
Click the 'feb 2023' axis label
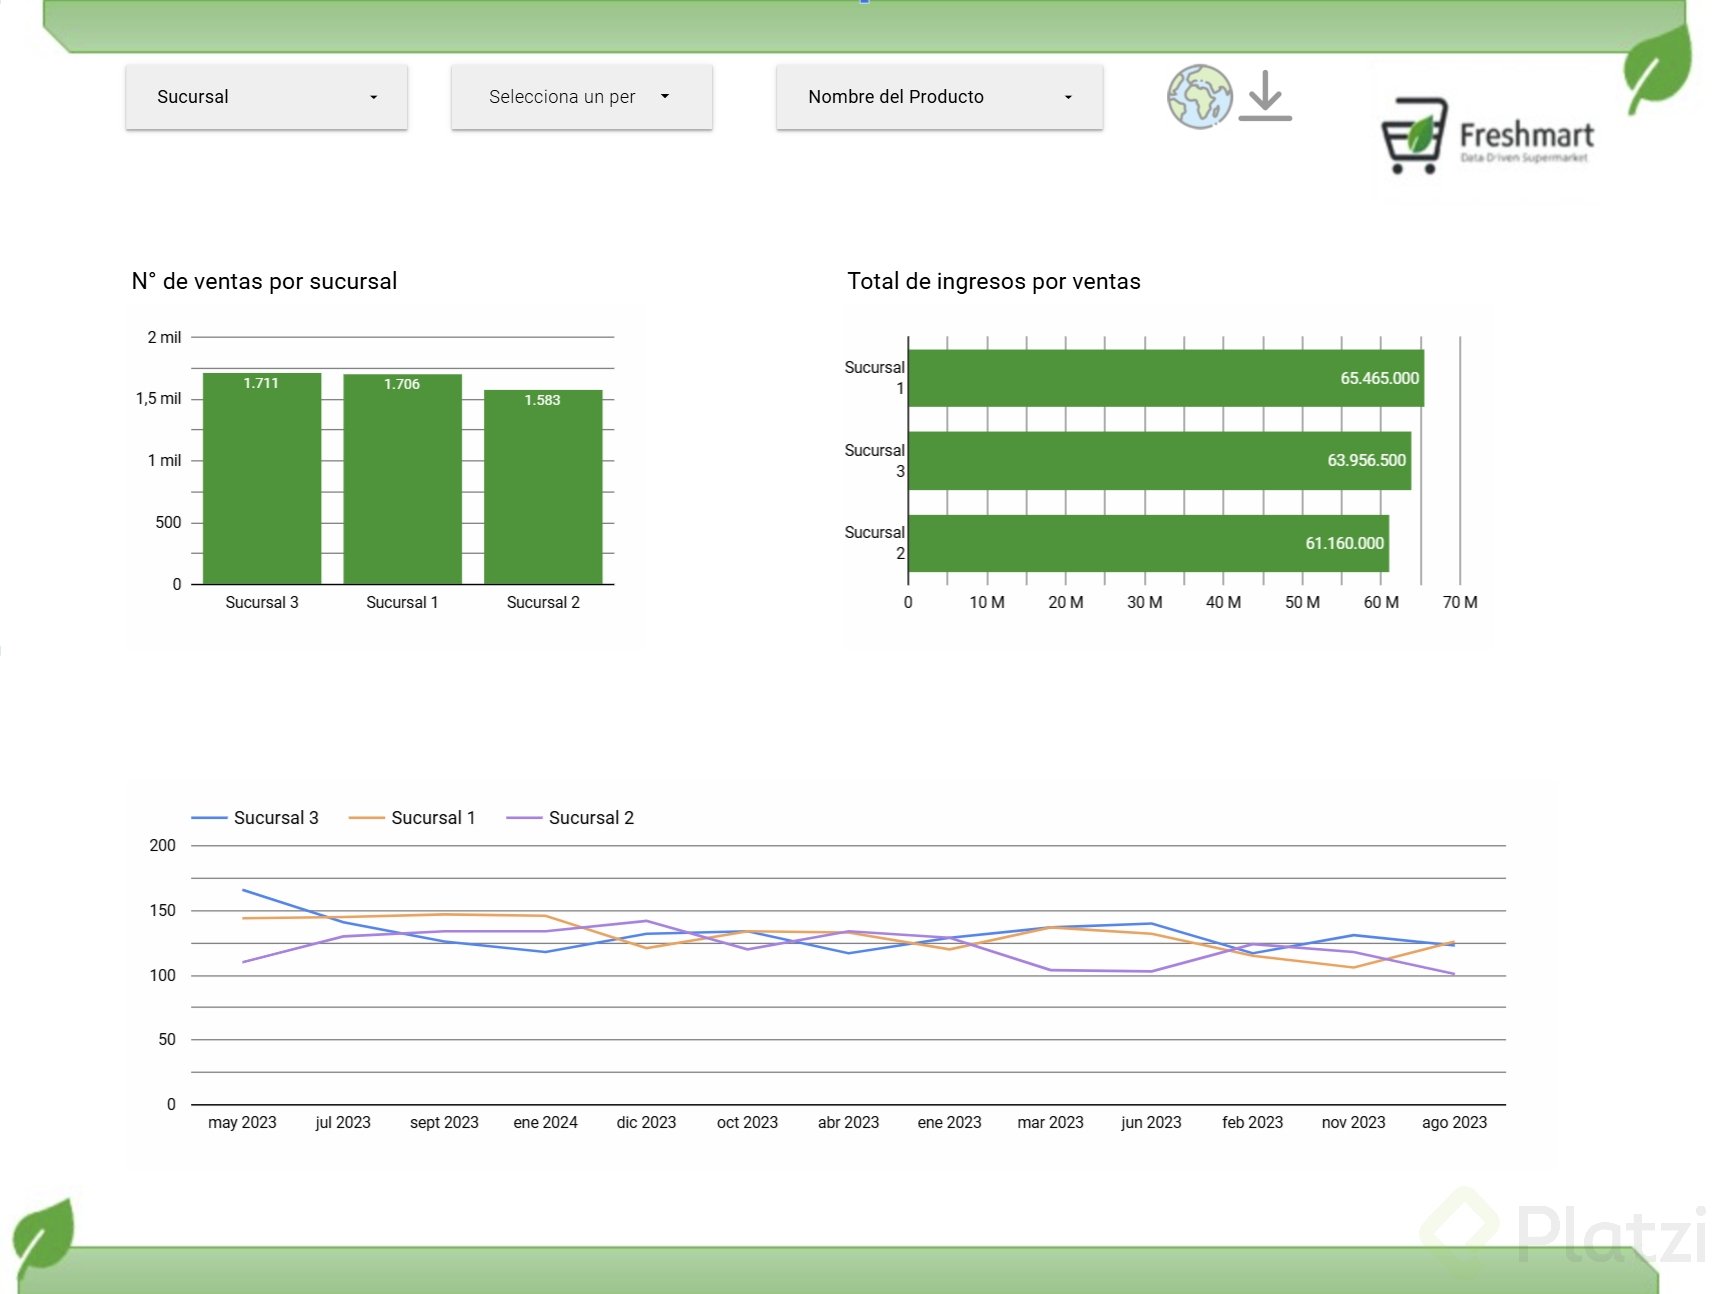click(x=1252, y=1122)
